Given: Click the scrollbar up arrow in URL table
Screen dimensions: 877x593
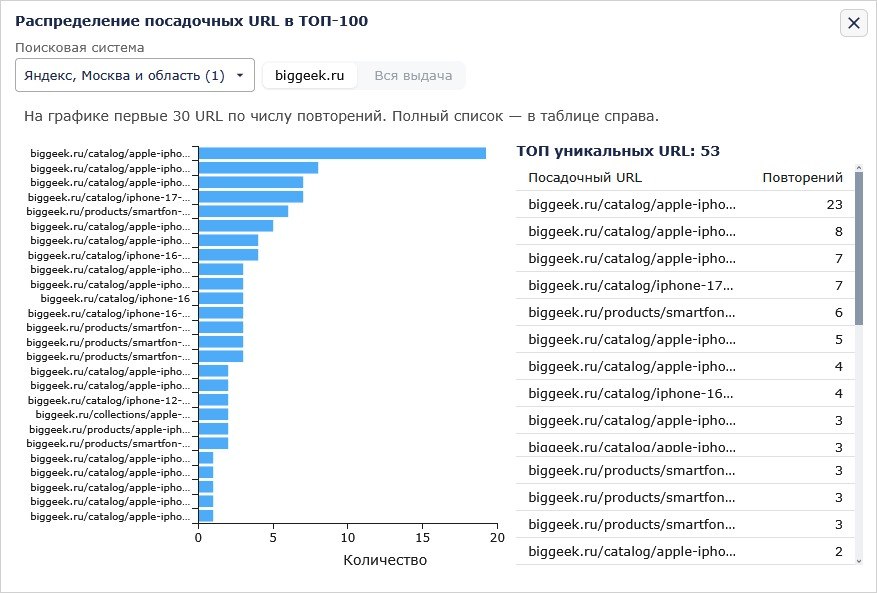Looking at the screenshot, I should click(x=859, y=167).
